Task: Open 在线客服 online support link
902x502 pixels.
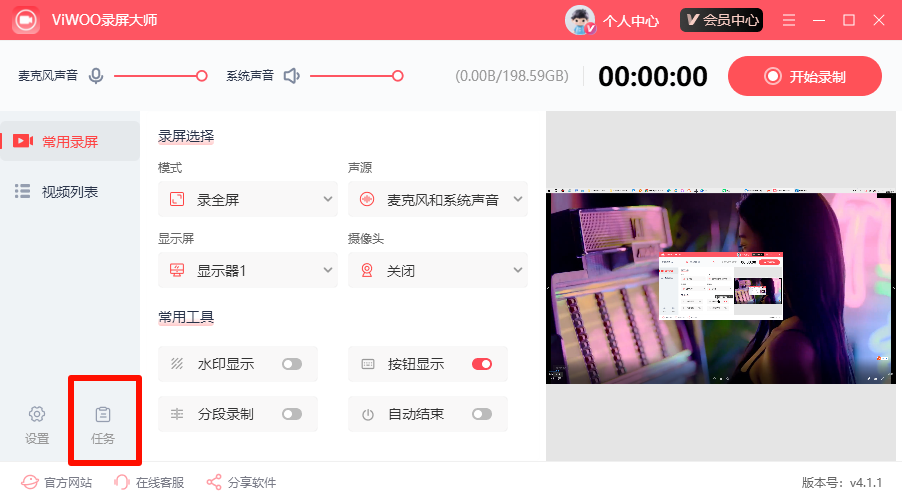Action: 160,482
